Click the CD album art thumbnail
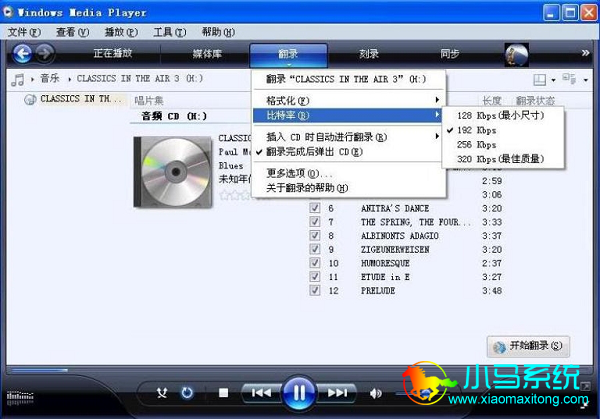 click(x=173, y=172)
